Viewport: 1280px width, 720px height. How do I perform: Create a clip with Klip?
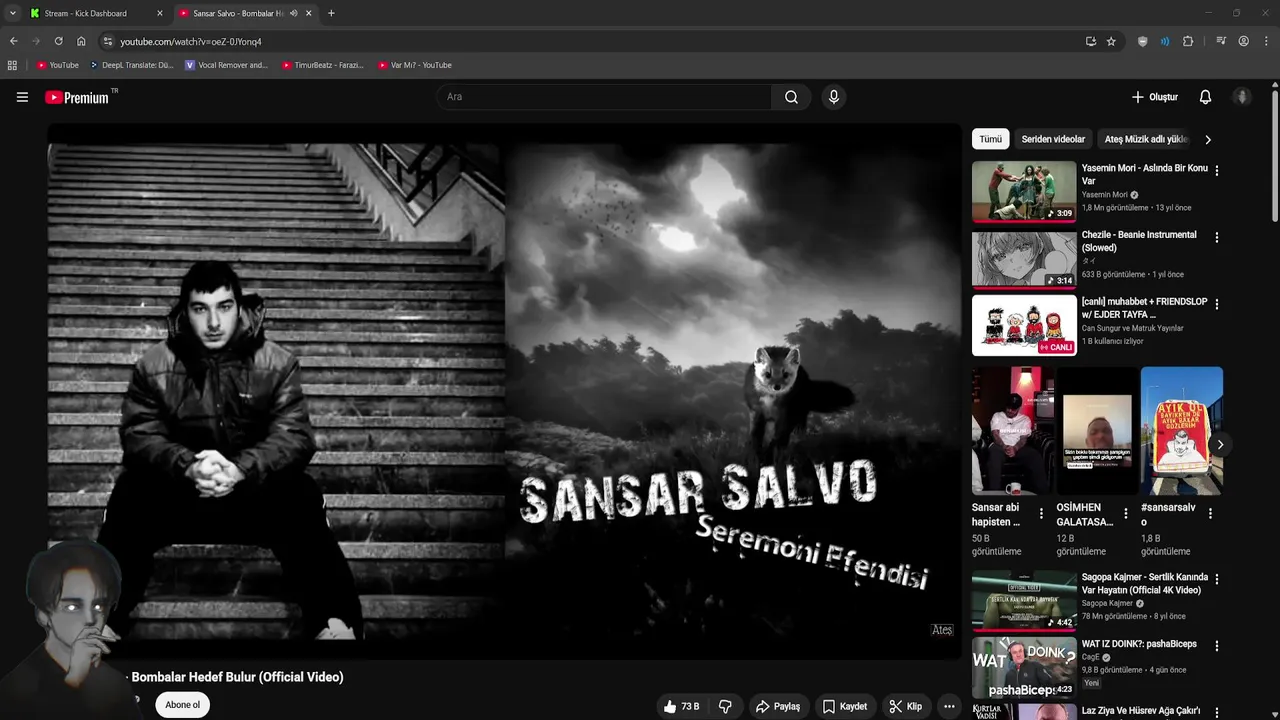[x=906, y=706]
